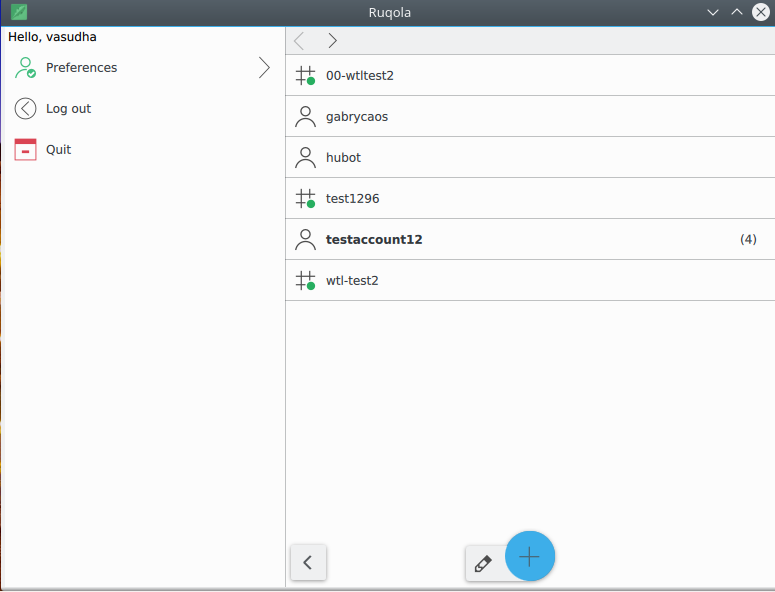Click the red Quit icon
This screenshot has width=775, height=592.
tap(26, 150)
